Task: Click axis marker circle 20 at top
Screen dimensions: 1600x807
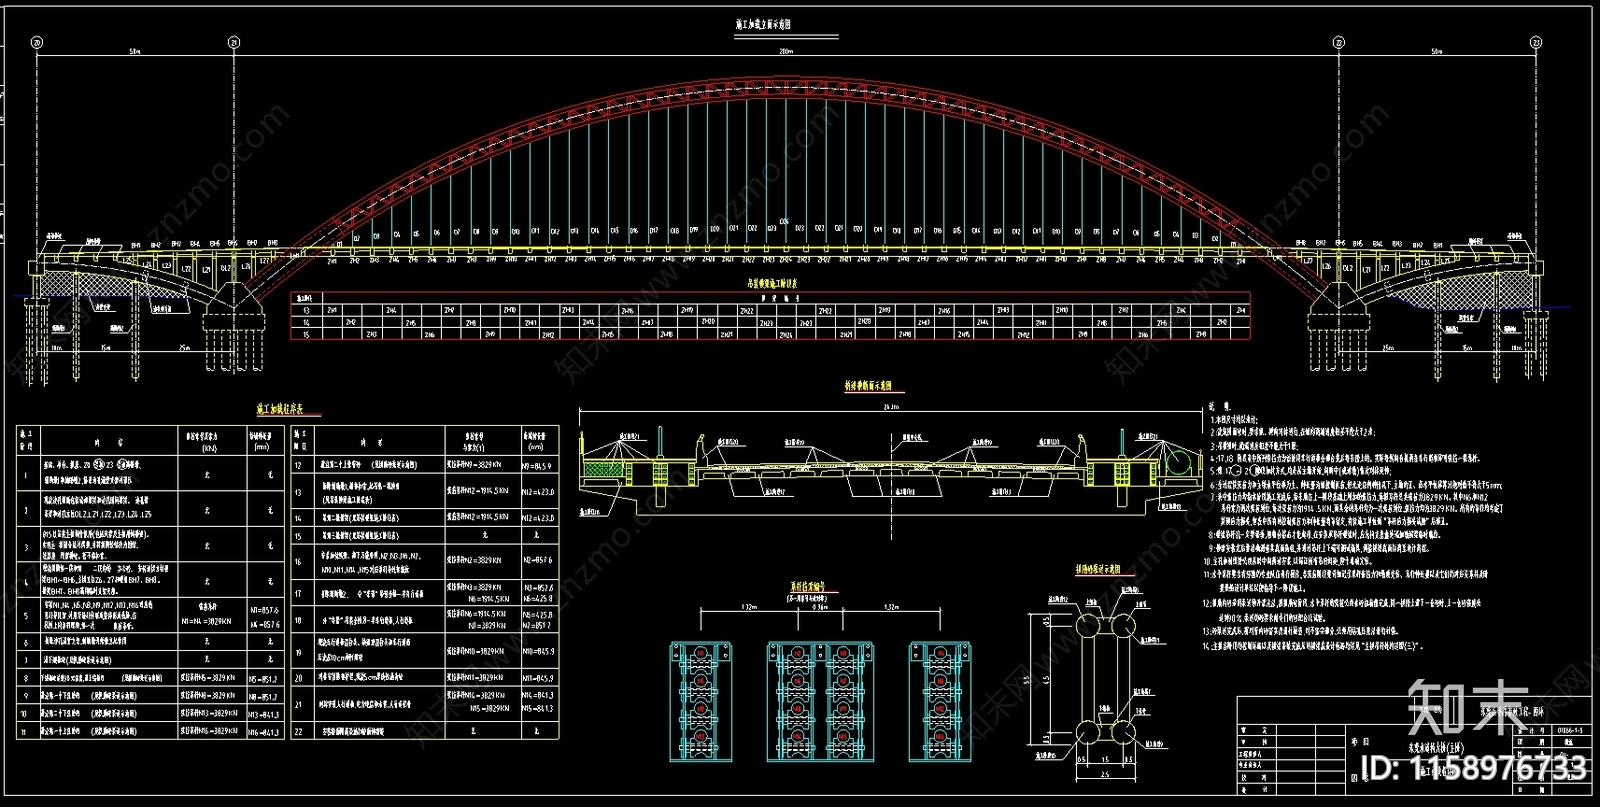Action: tap(37, 43)
